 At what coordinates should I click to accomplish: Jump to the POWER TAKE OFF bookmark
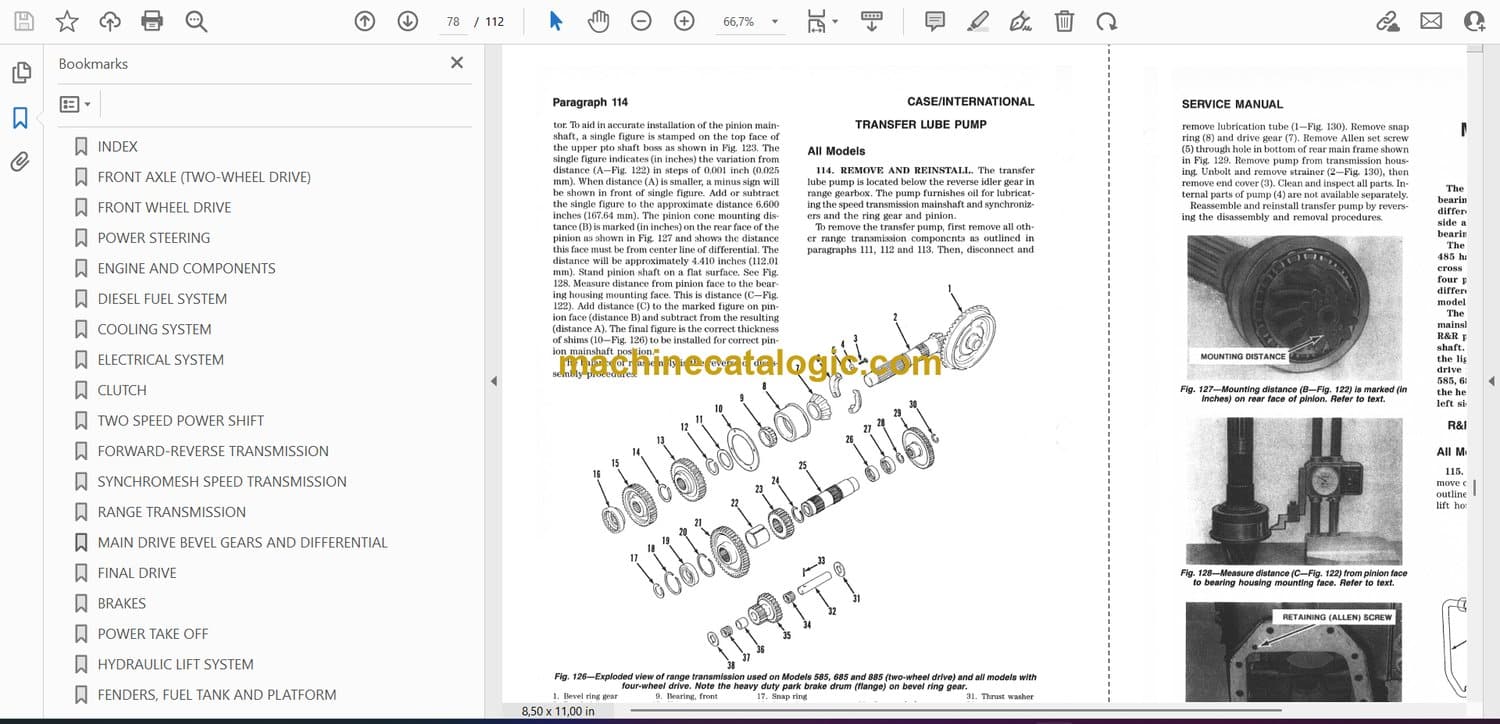[153, 635]
